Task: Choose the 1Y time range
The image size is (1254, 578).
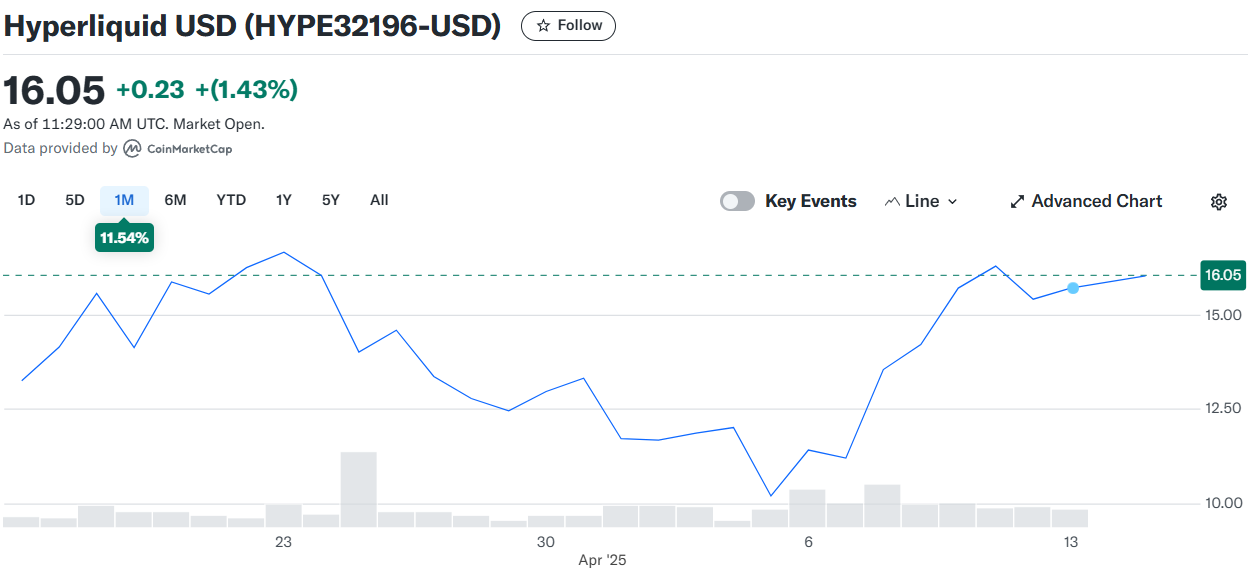Action: [x=284, y=200]
